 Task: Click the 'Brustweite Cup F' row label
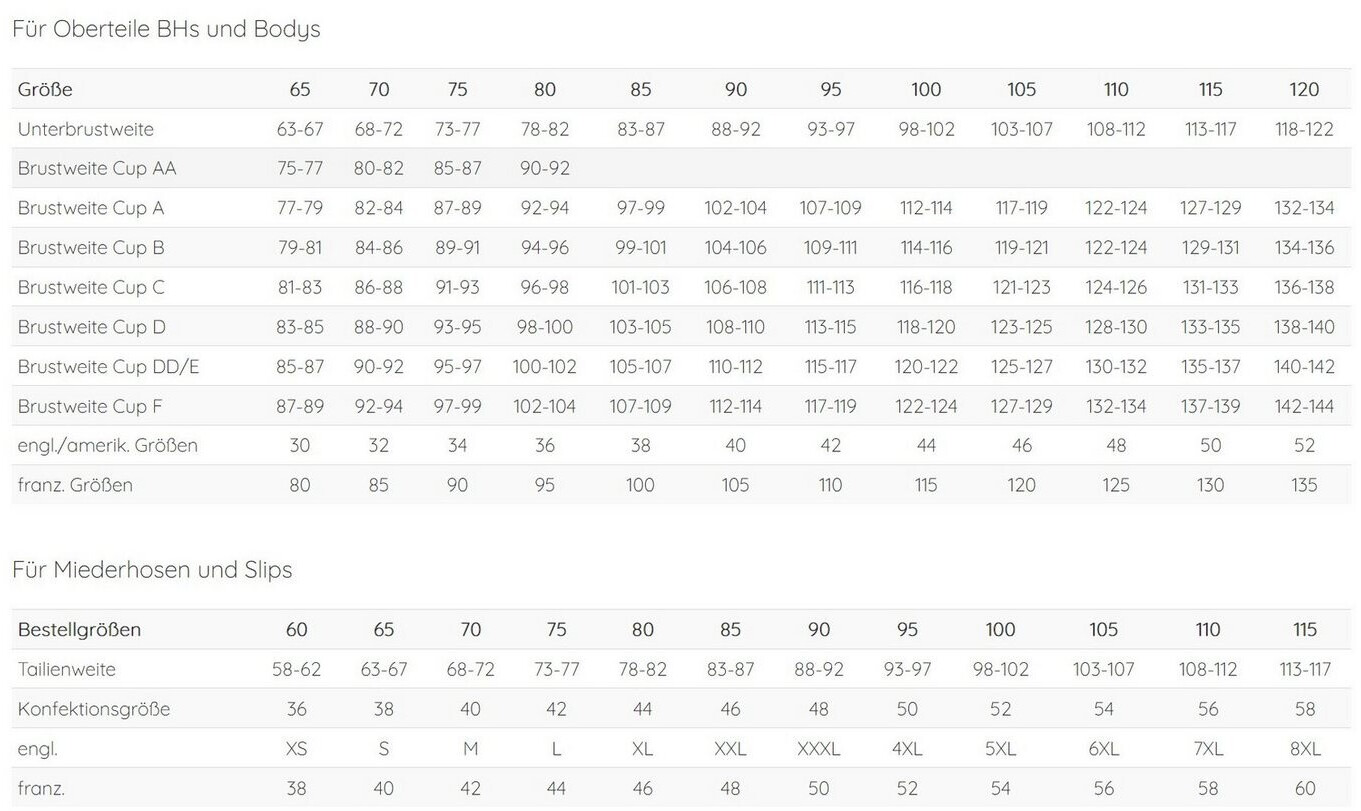[x=90, y=406]
